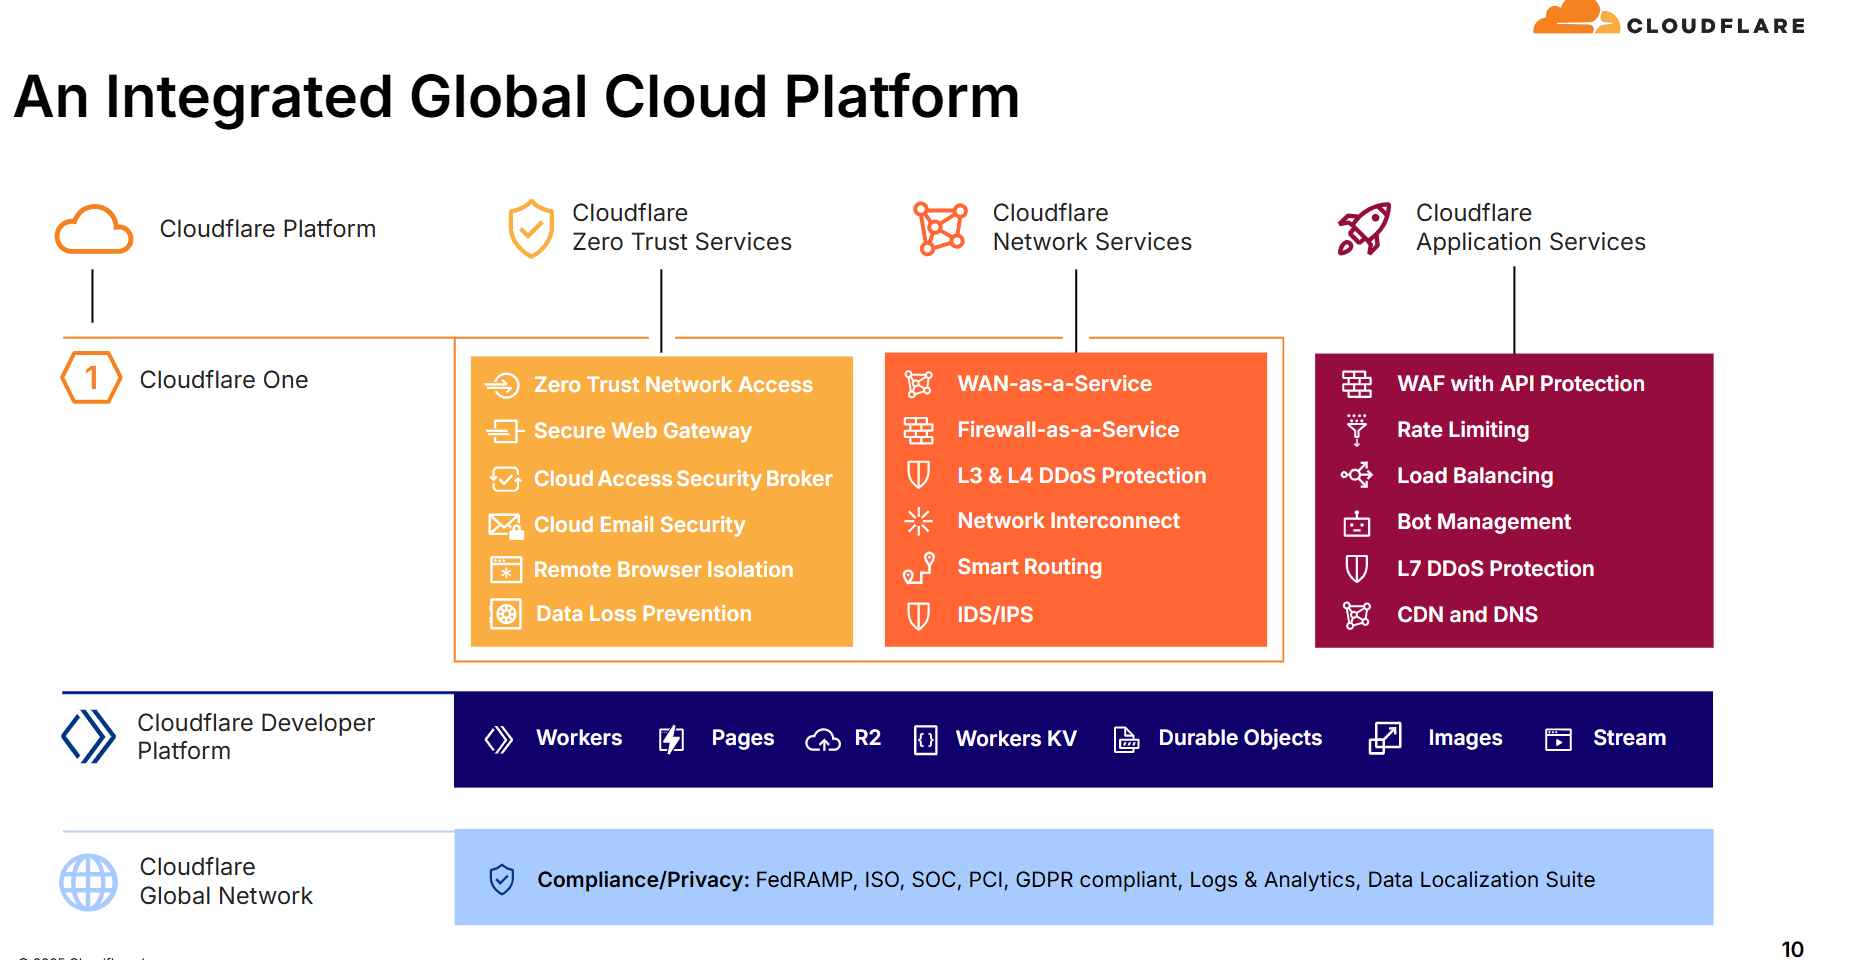This screenshot has width=1850, height=960.
Task: Click the Workers icon in the blue bar
Action: point(498,740)
